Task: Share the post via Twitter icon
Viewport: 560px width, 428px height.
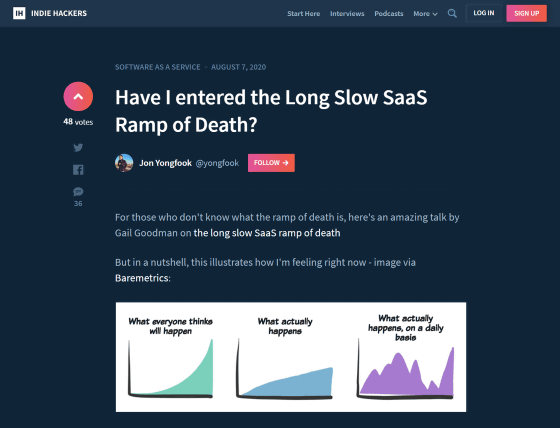Action: [x=78, y=147]
